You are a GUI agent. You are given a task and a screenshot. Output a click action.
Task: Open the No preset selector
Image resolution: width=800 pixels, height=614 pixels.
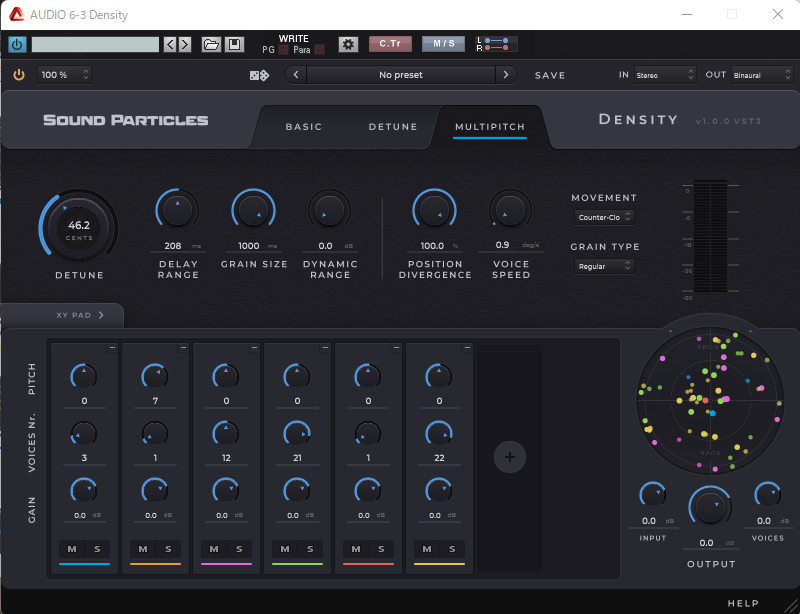(x=401, y=75)
